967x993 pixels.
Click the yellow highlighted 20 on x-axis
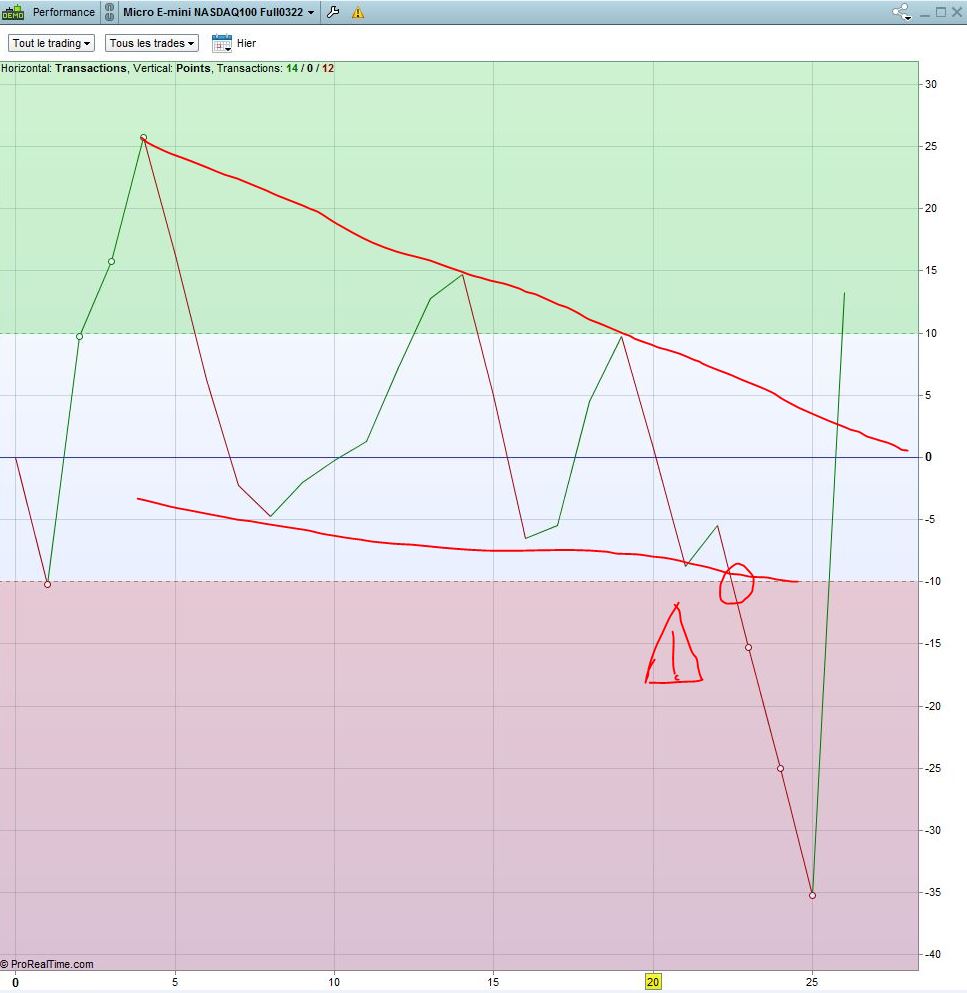click(x=653, y=982)
